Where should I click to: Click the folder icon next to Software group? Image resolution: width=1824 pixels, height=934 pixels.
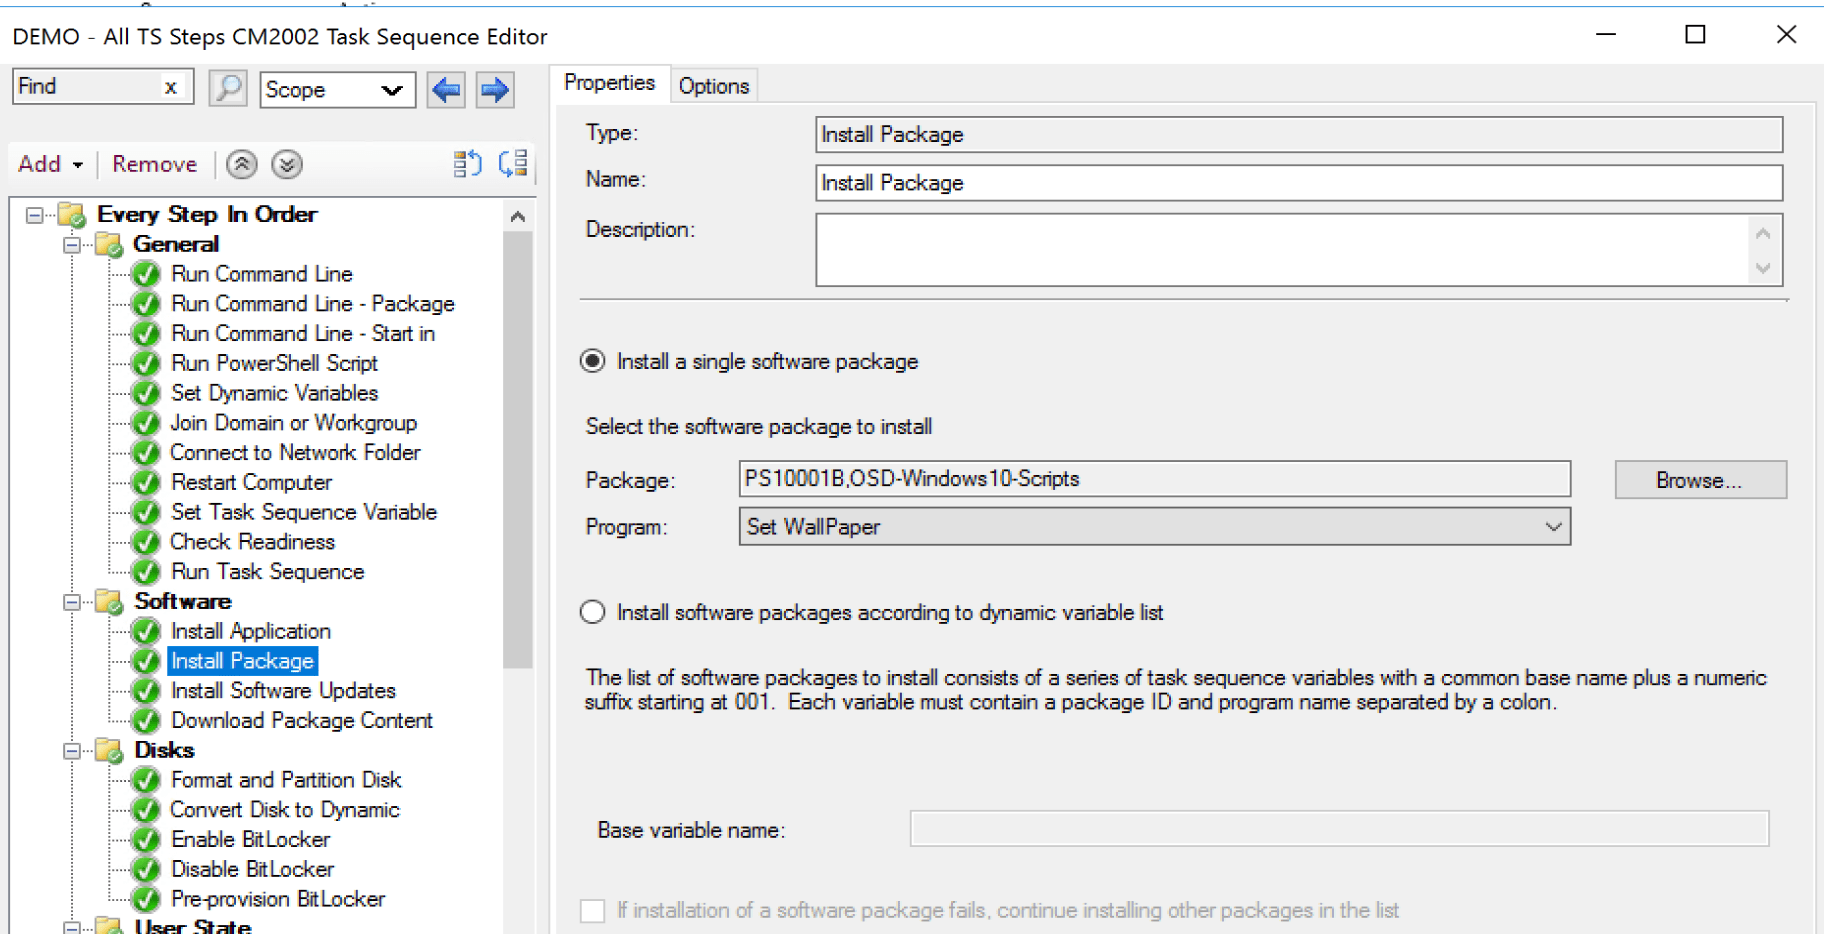[110, 601]
